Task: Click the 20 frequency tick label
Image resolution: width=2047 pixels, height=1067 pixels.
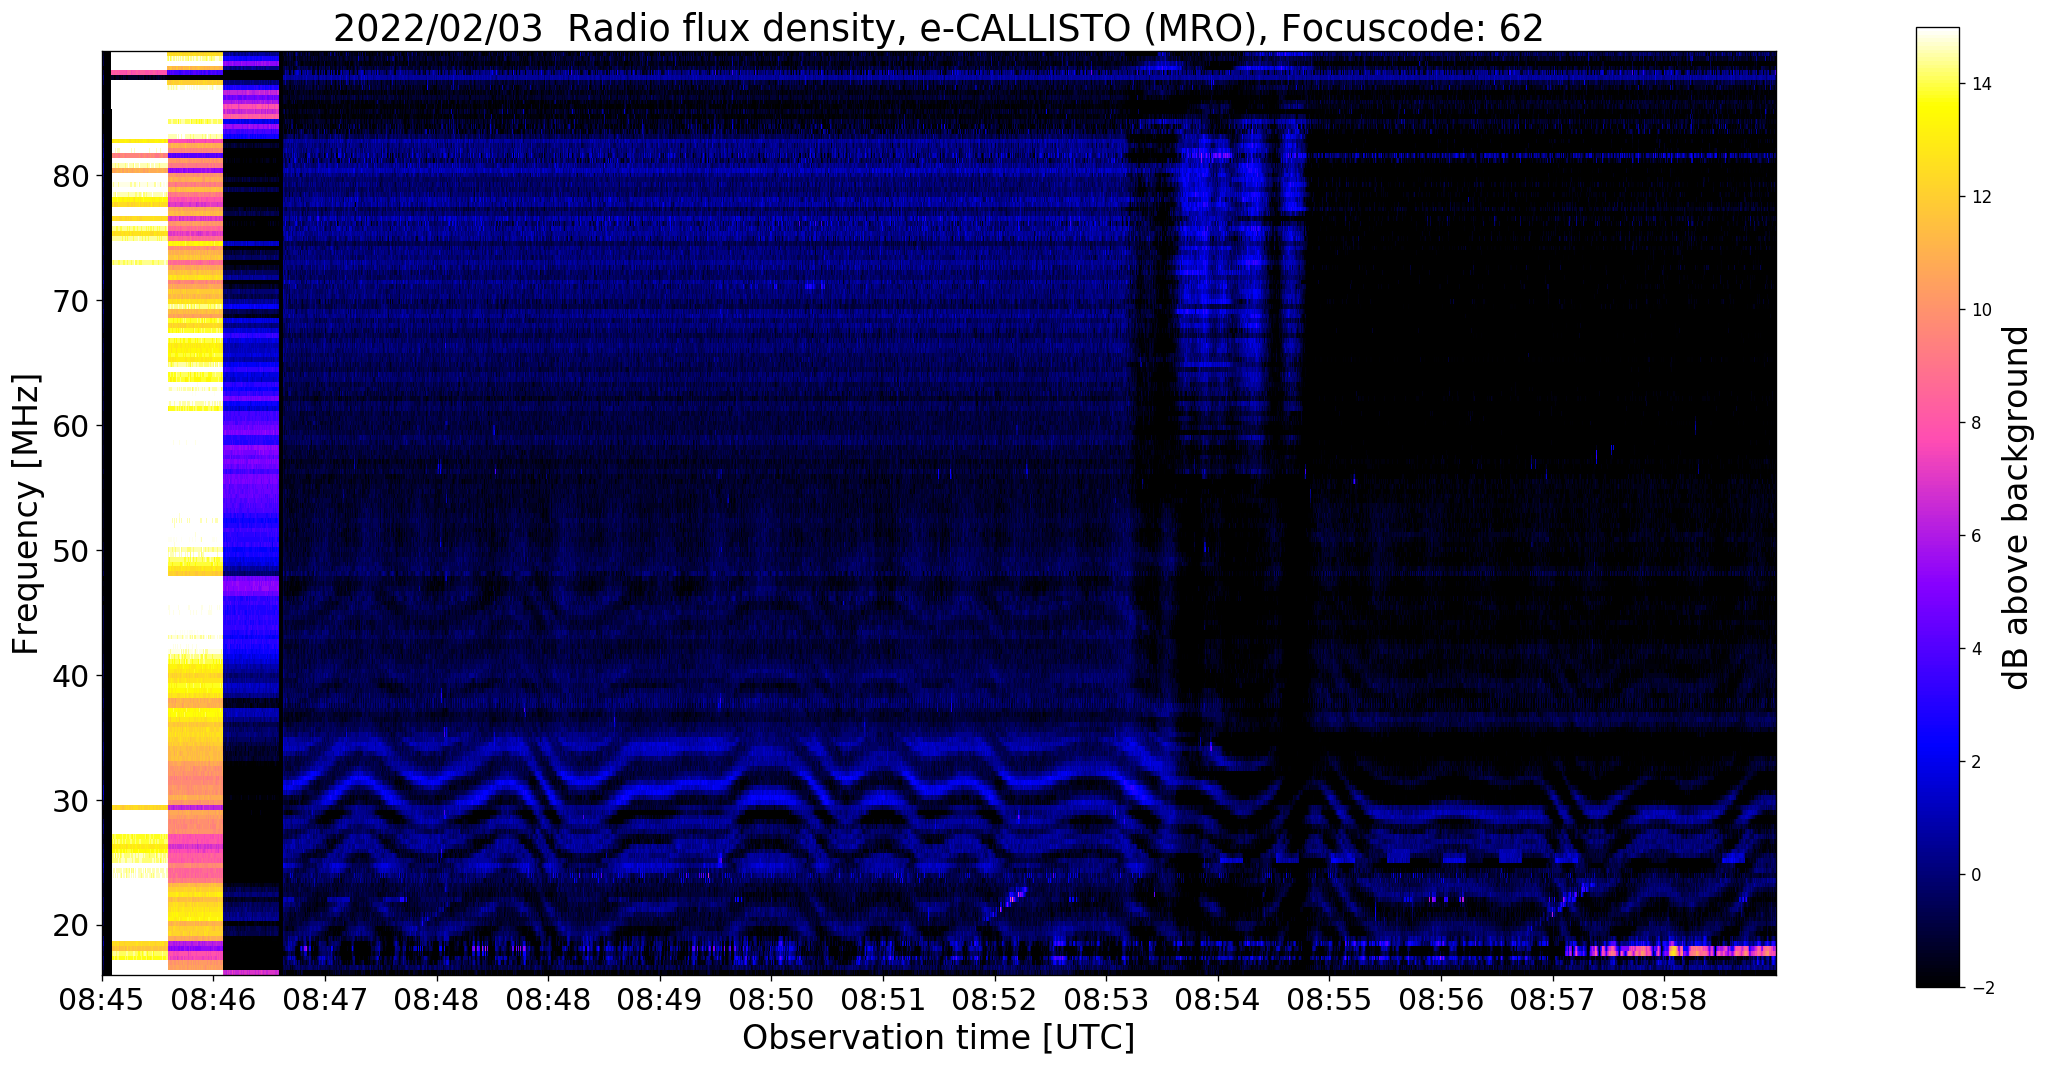Action: coord(72,926)
